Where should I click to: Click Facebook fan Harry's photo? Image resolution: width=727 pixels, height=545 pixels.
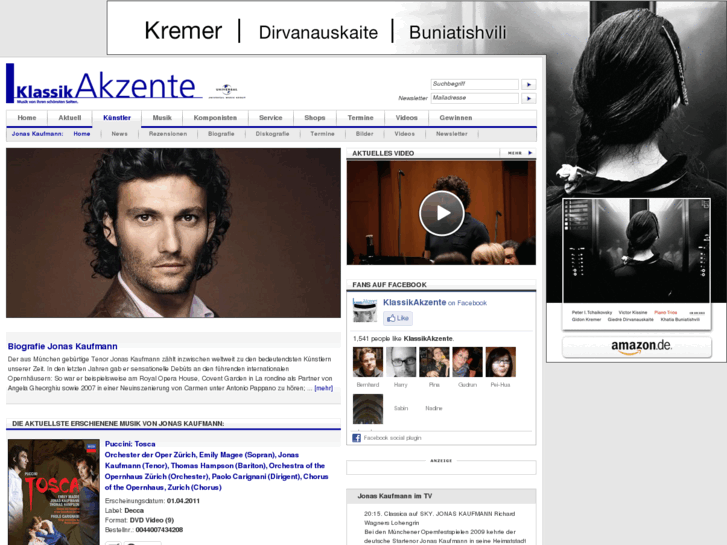[401, 362]
